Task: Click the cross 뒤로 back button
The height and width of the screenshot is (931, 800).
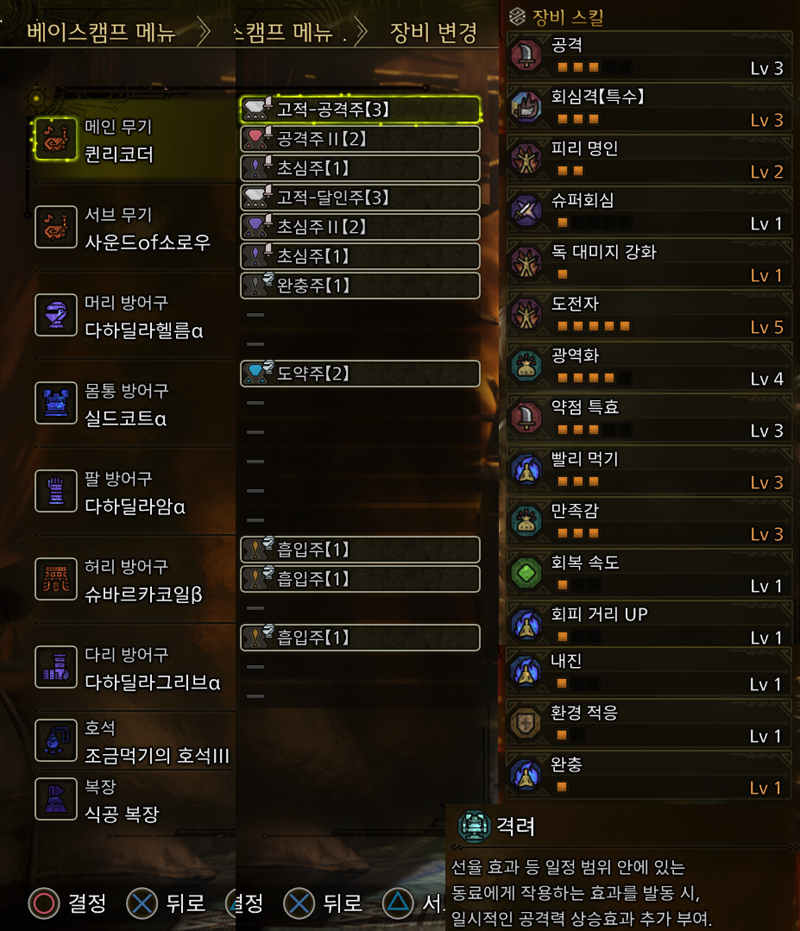Action: (166, 903)
